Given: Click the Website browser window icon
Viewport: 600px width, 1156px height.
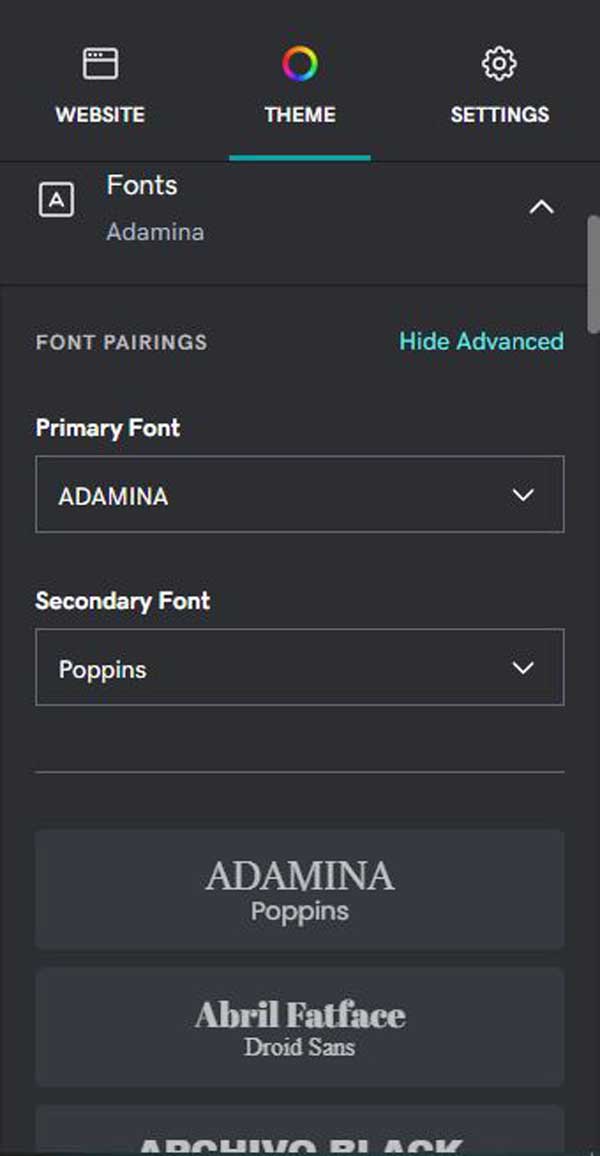Looking at the screenshot, I should 99,62.
